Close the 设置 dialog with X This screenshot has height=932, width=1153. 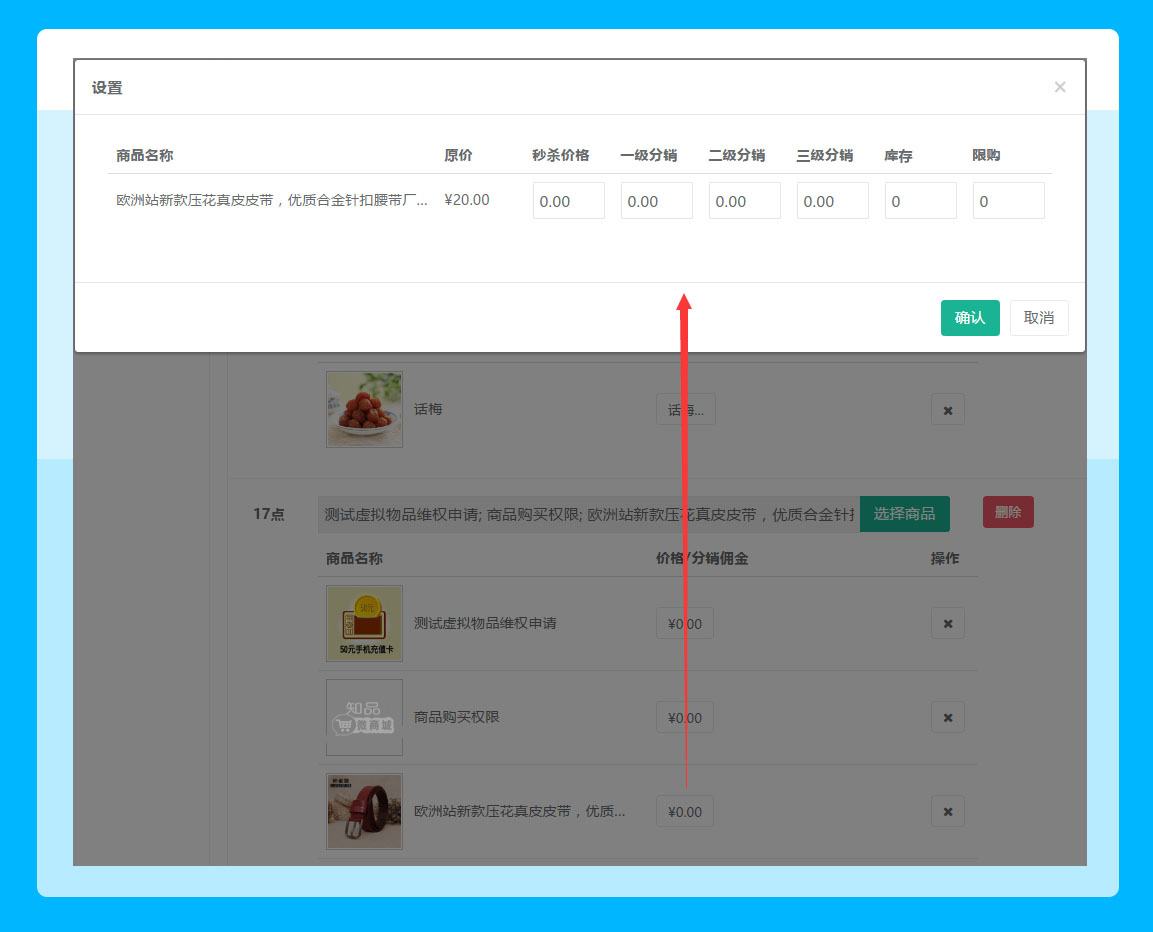pyautogui.click(x=1060, y=87)
